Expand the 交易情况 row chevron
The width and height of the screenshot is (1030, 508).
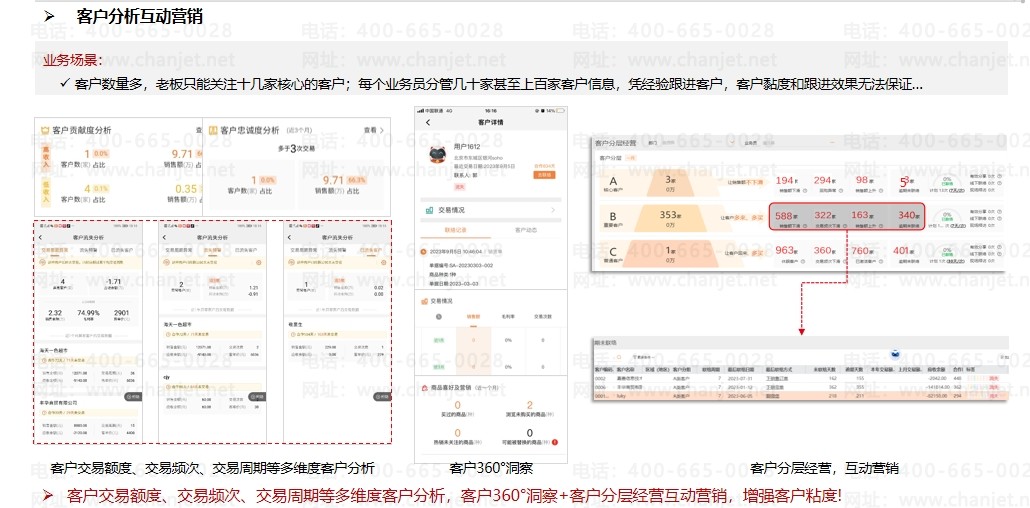[552, 210]
